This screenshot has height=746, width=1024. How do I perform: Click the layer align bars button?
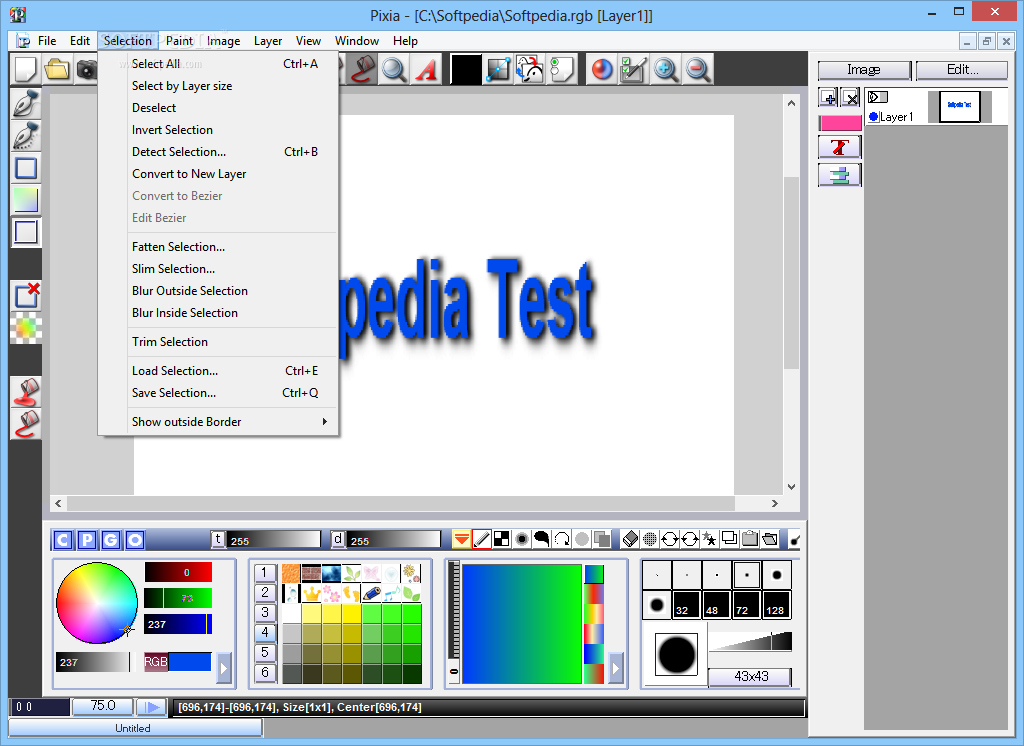click(840, 175)
